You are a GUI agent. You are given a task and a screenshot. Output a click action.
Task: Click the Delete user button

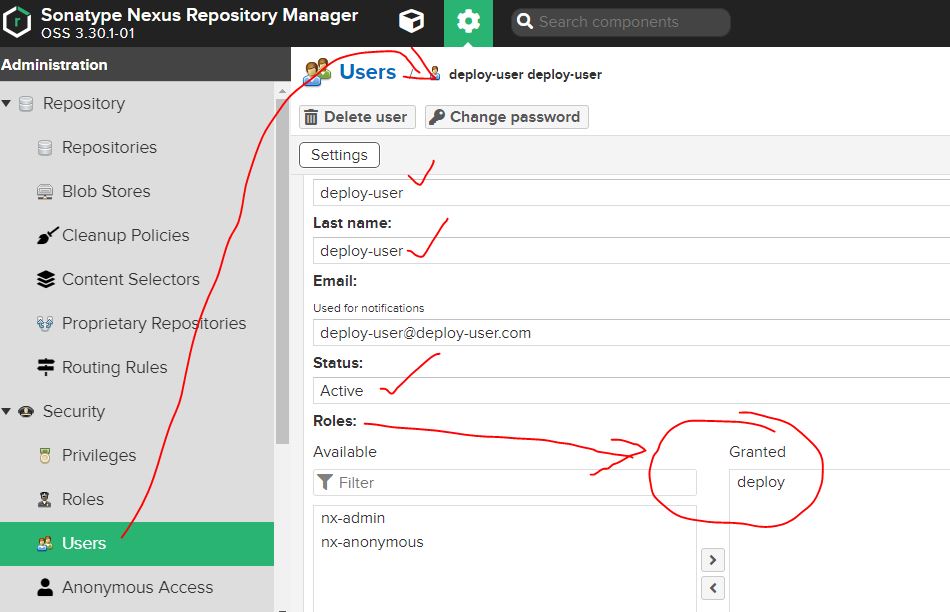click(357, 117)
